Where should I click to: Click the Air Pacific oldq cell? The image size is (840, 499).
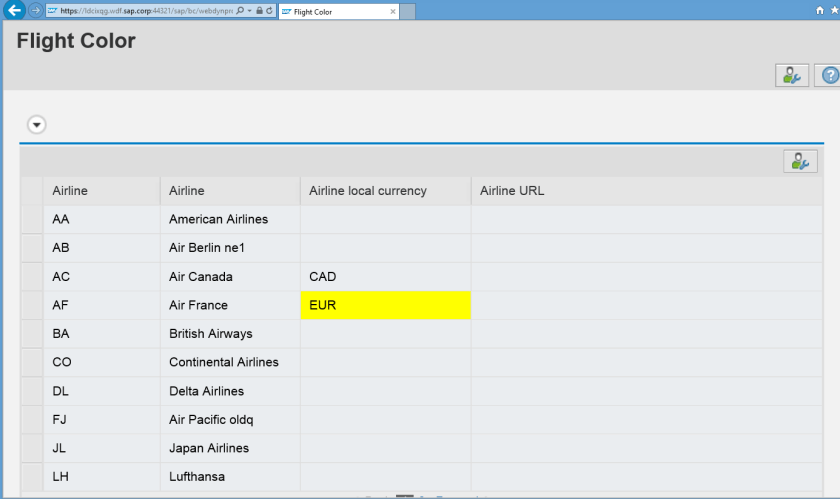tap(230, 419)
